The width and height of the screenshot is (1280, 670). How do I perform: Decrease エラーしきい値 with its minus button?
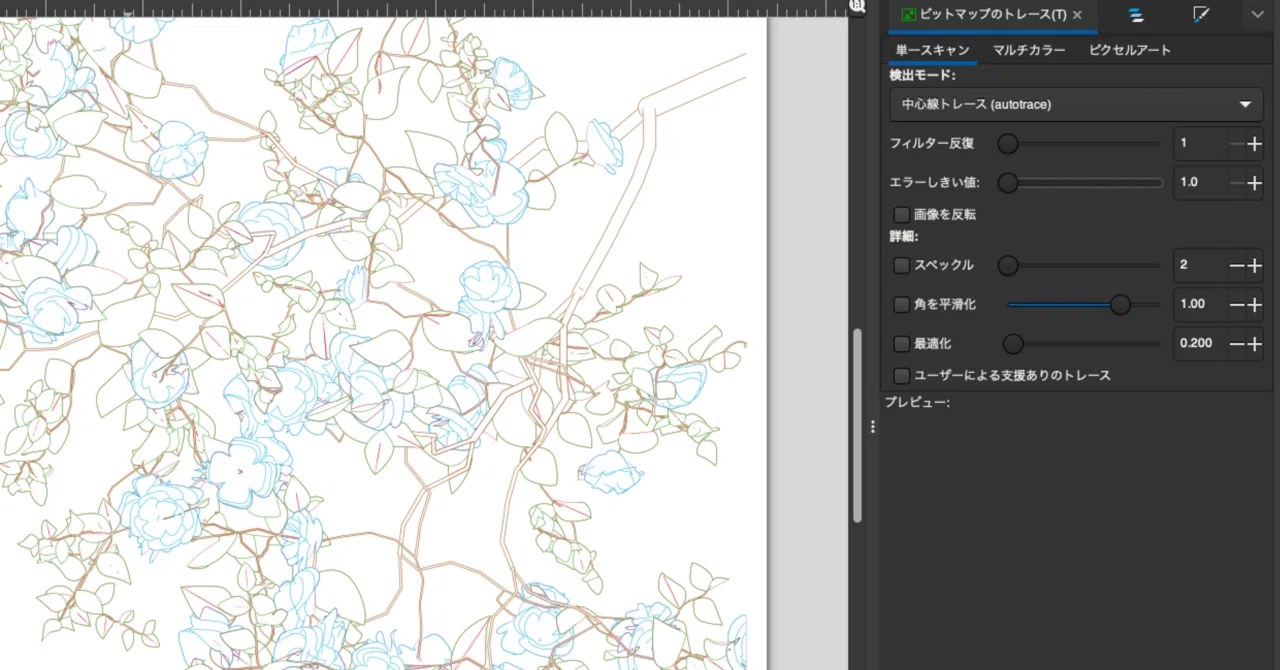coord(1238,183)
